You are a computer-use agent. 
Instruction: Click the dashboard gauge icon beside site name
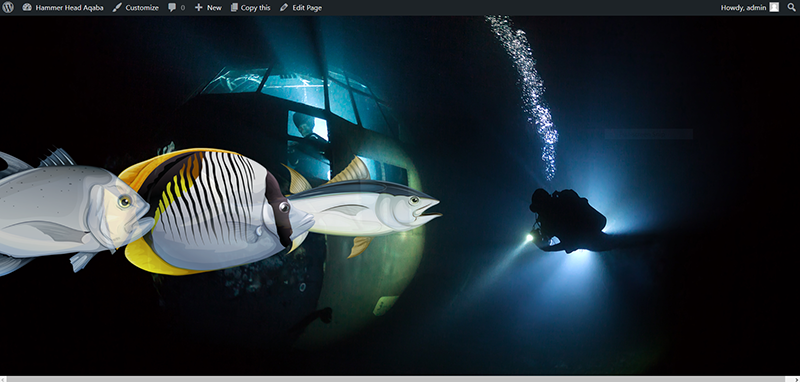(27, 8)
